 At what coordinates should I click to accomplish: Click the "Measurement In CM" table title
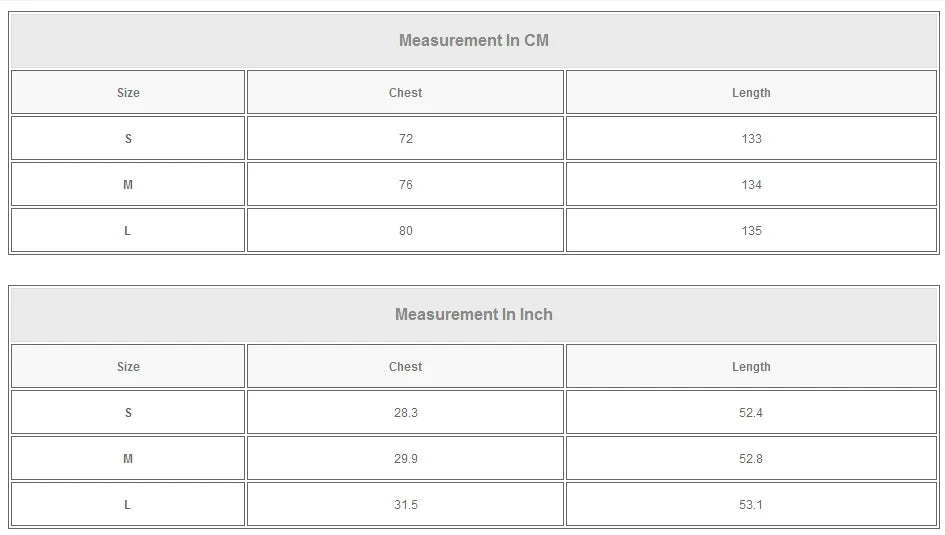(473, 41)
